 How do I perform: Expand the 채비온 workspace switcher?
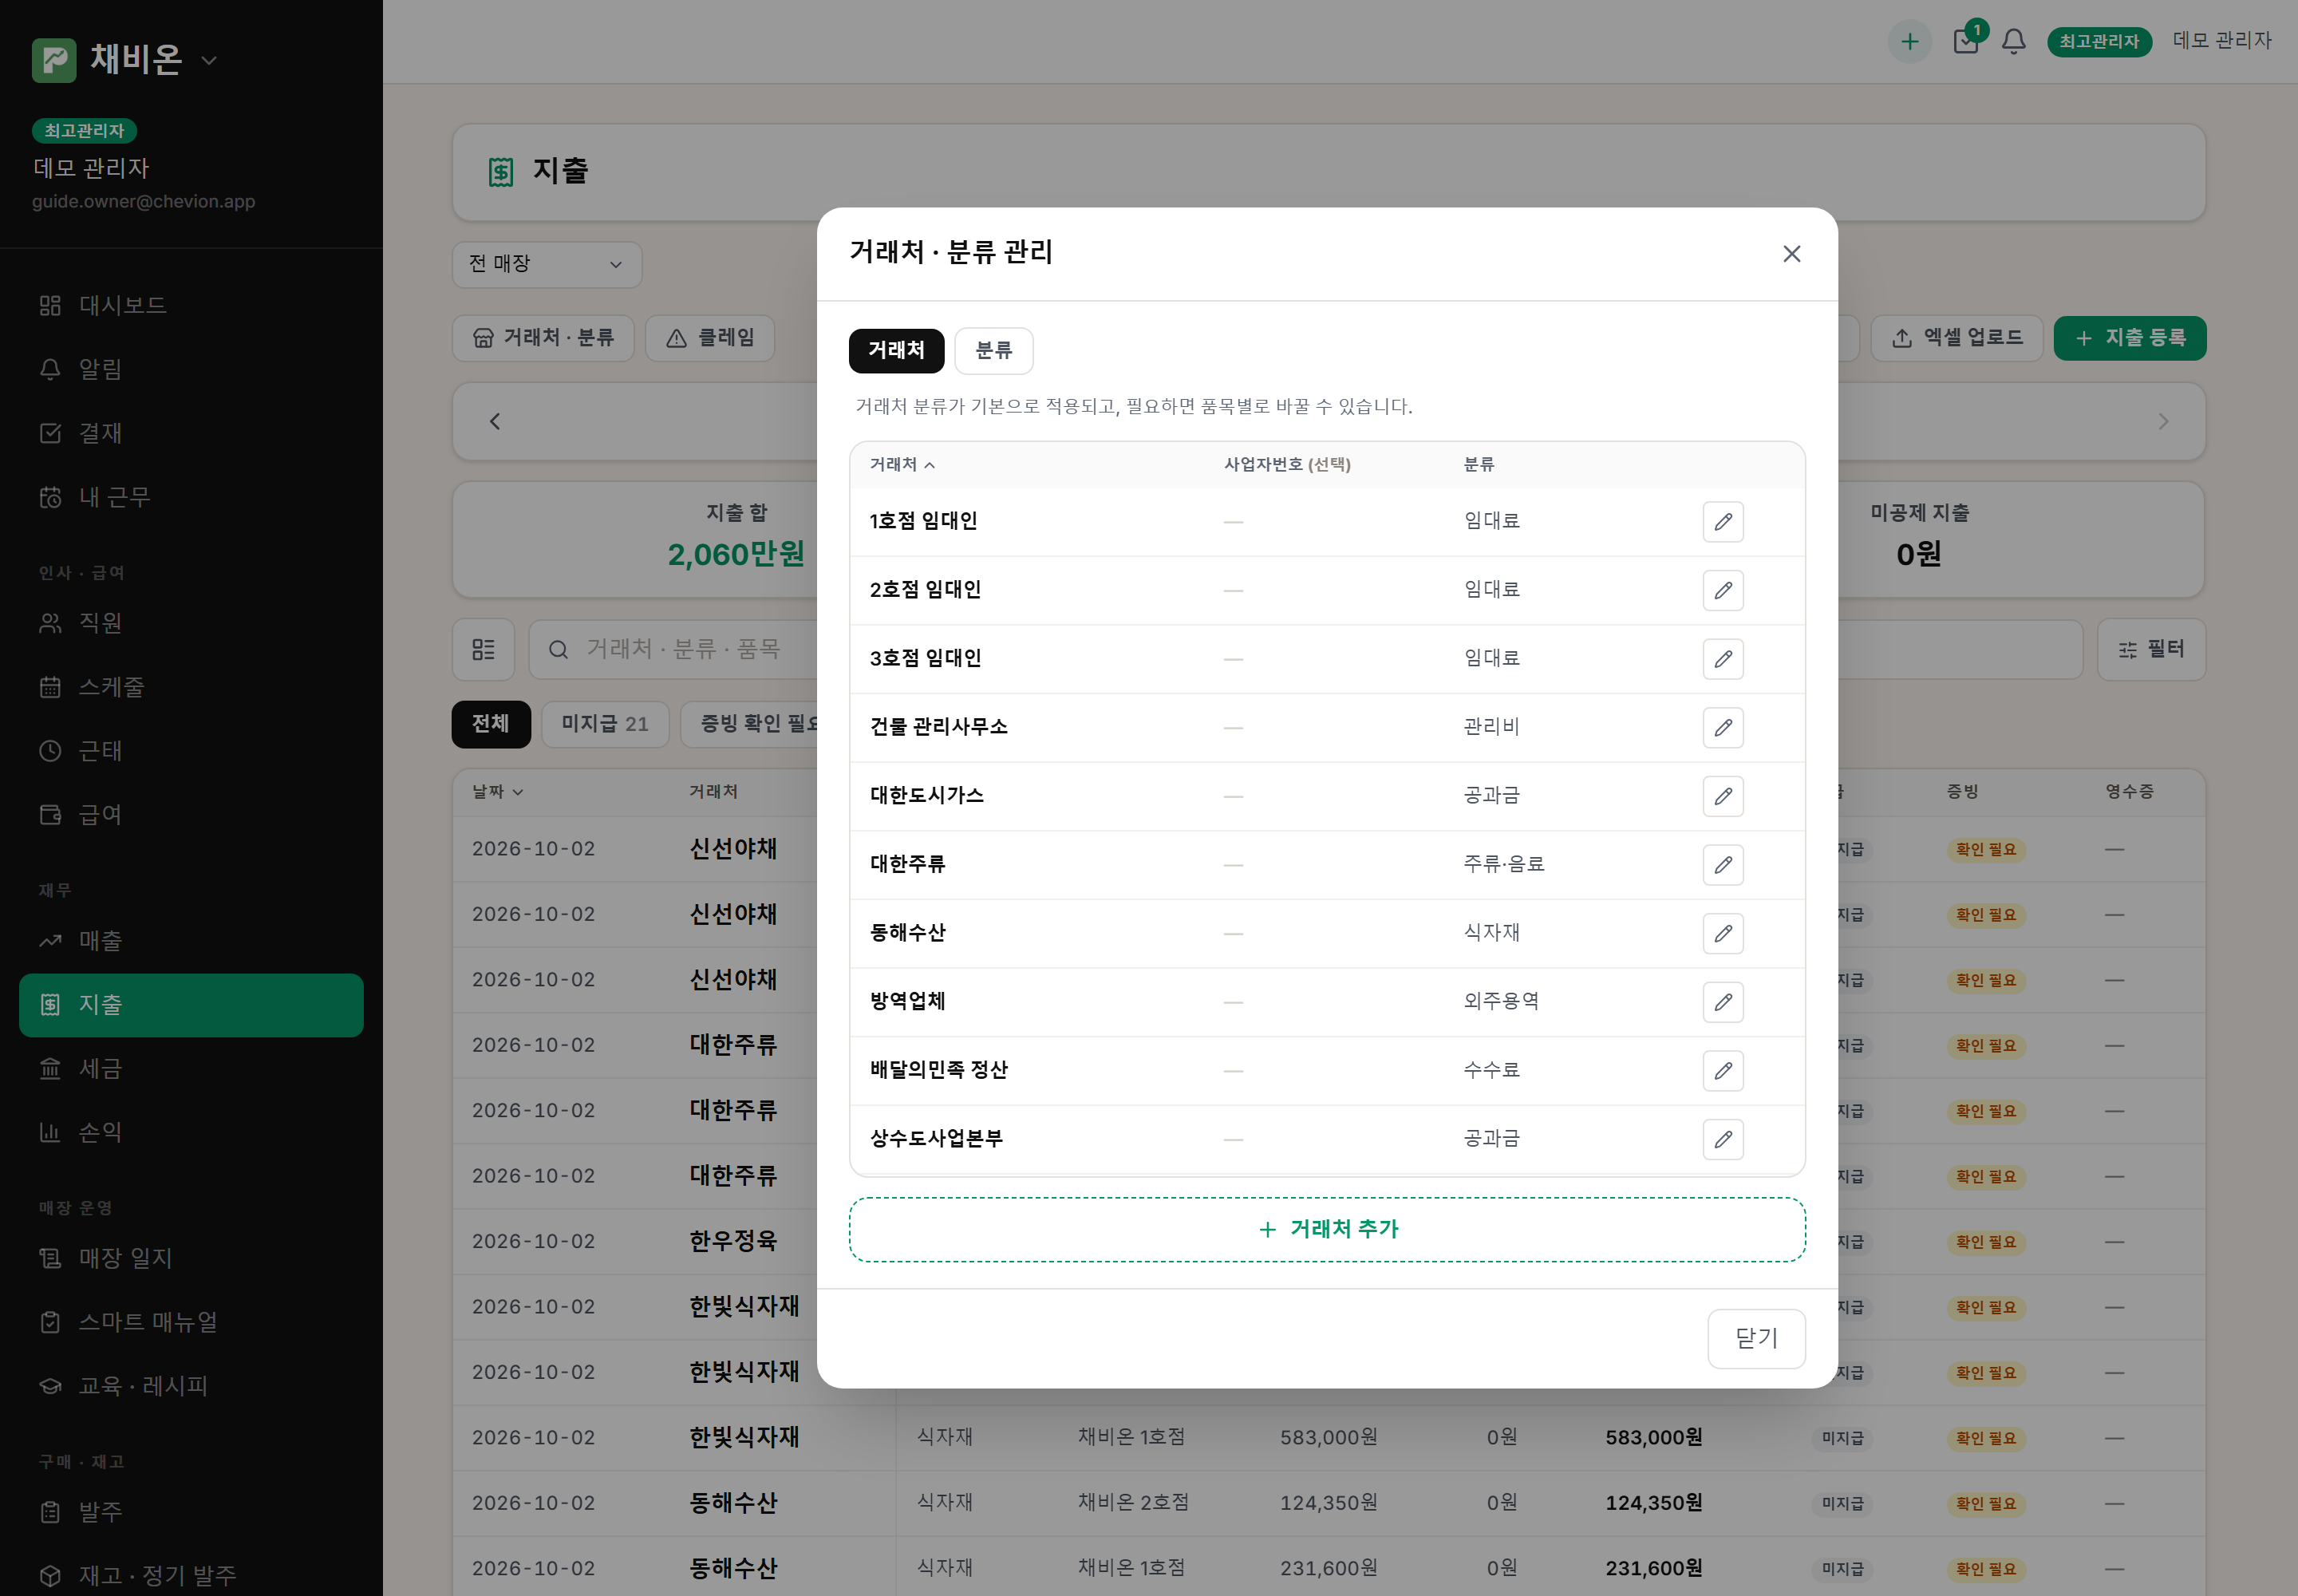click(x=125, y=60)
